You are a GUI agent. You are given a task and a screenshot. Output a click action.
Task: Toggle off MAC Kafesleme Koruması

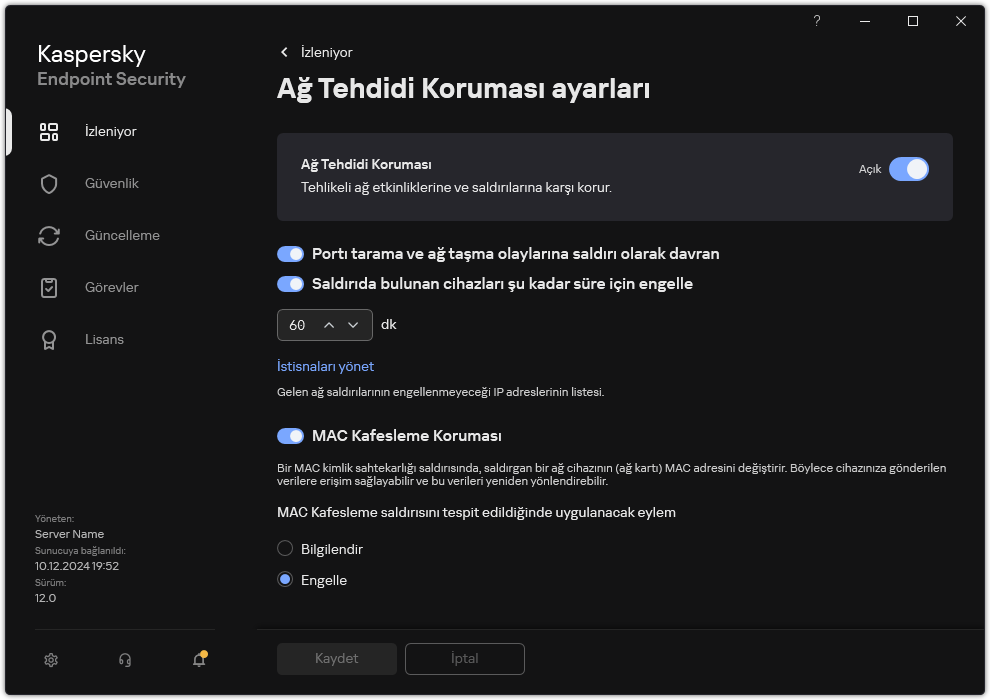290,435
